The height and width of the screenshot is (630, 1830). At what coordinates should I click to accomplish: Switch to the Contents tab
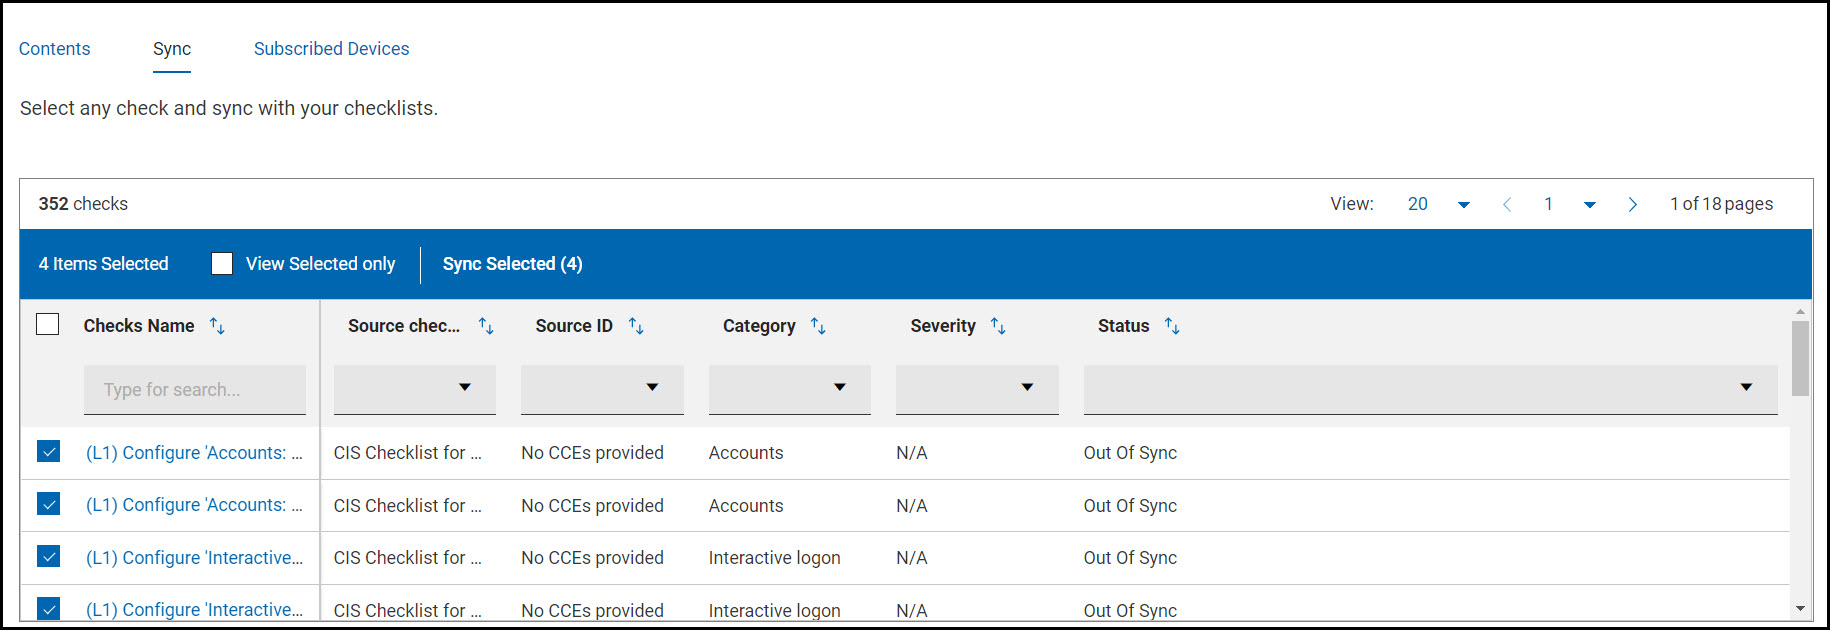pos(55,49)
